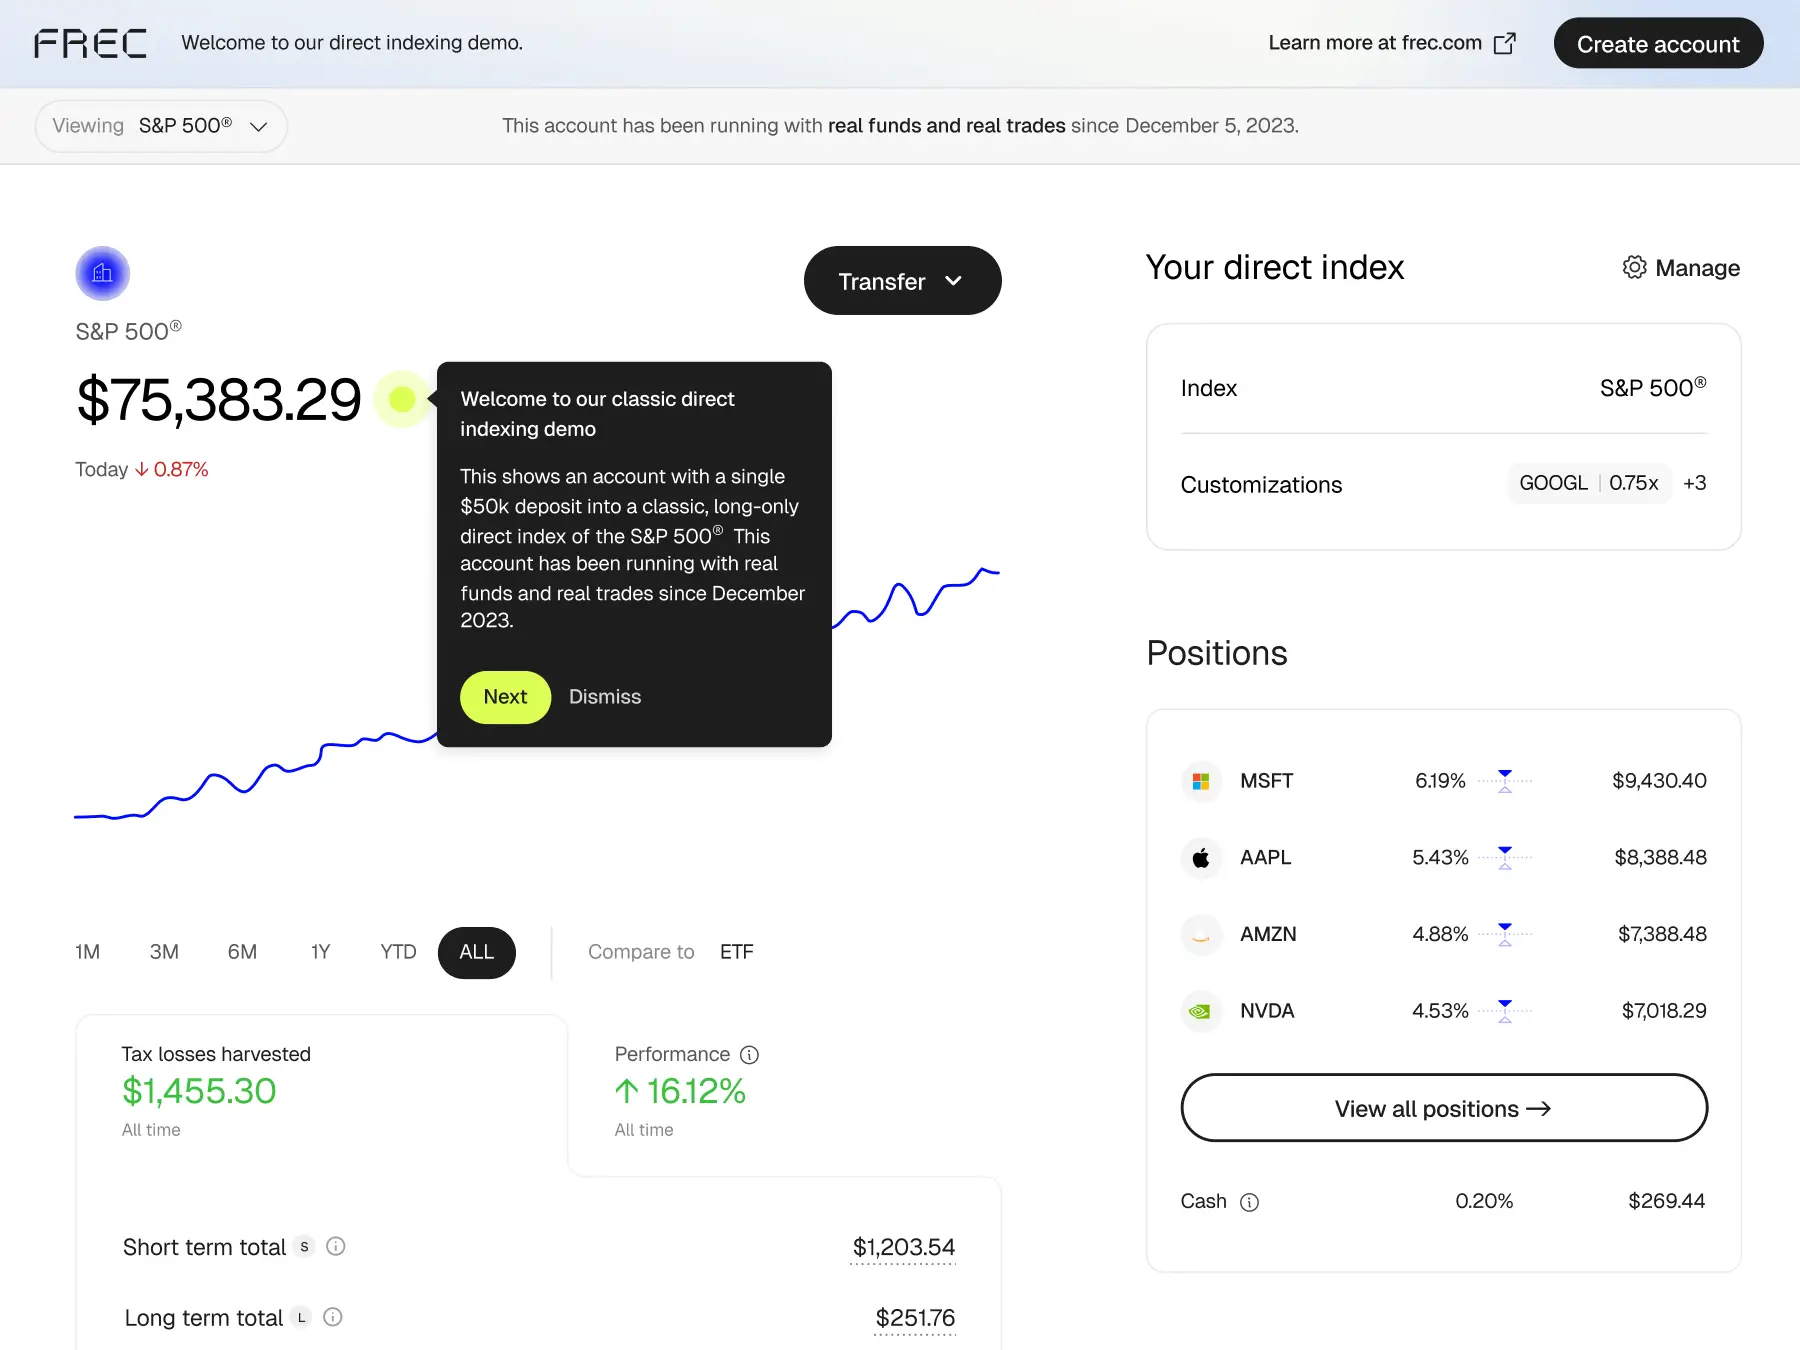This screenshot has height=1350, width=1800.
Task: Select the 1M time range
Action: coord(88,952)
